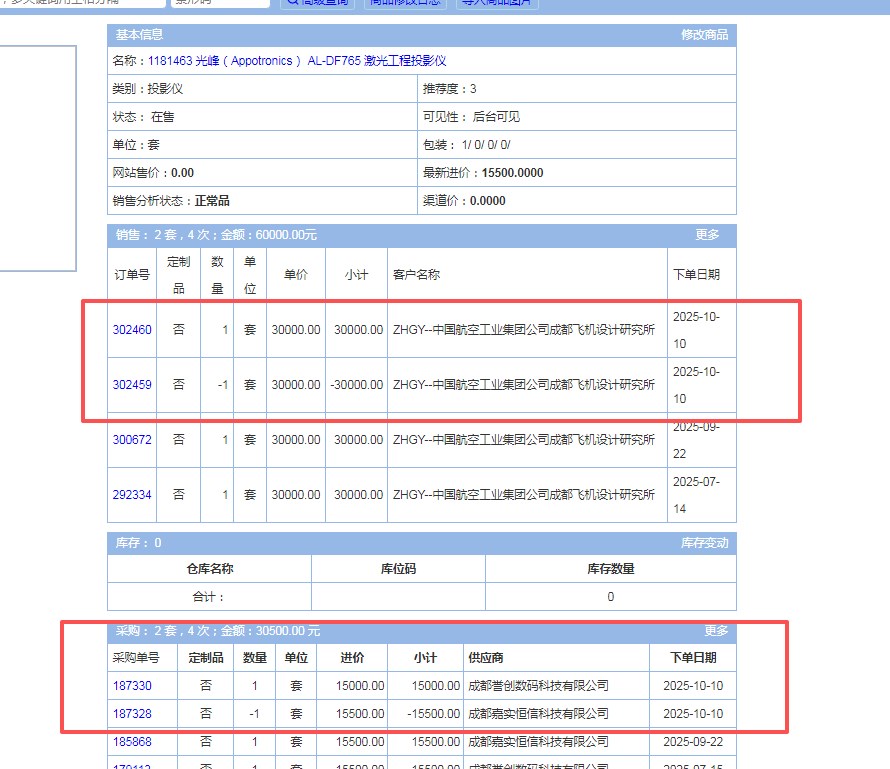Image resolution: width=890 pixels, height=769 pixels.
Task: Open purchase order 185868
Action: (x=132, y=742)
